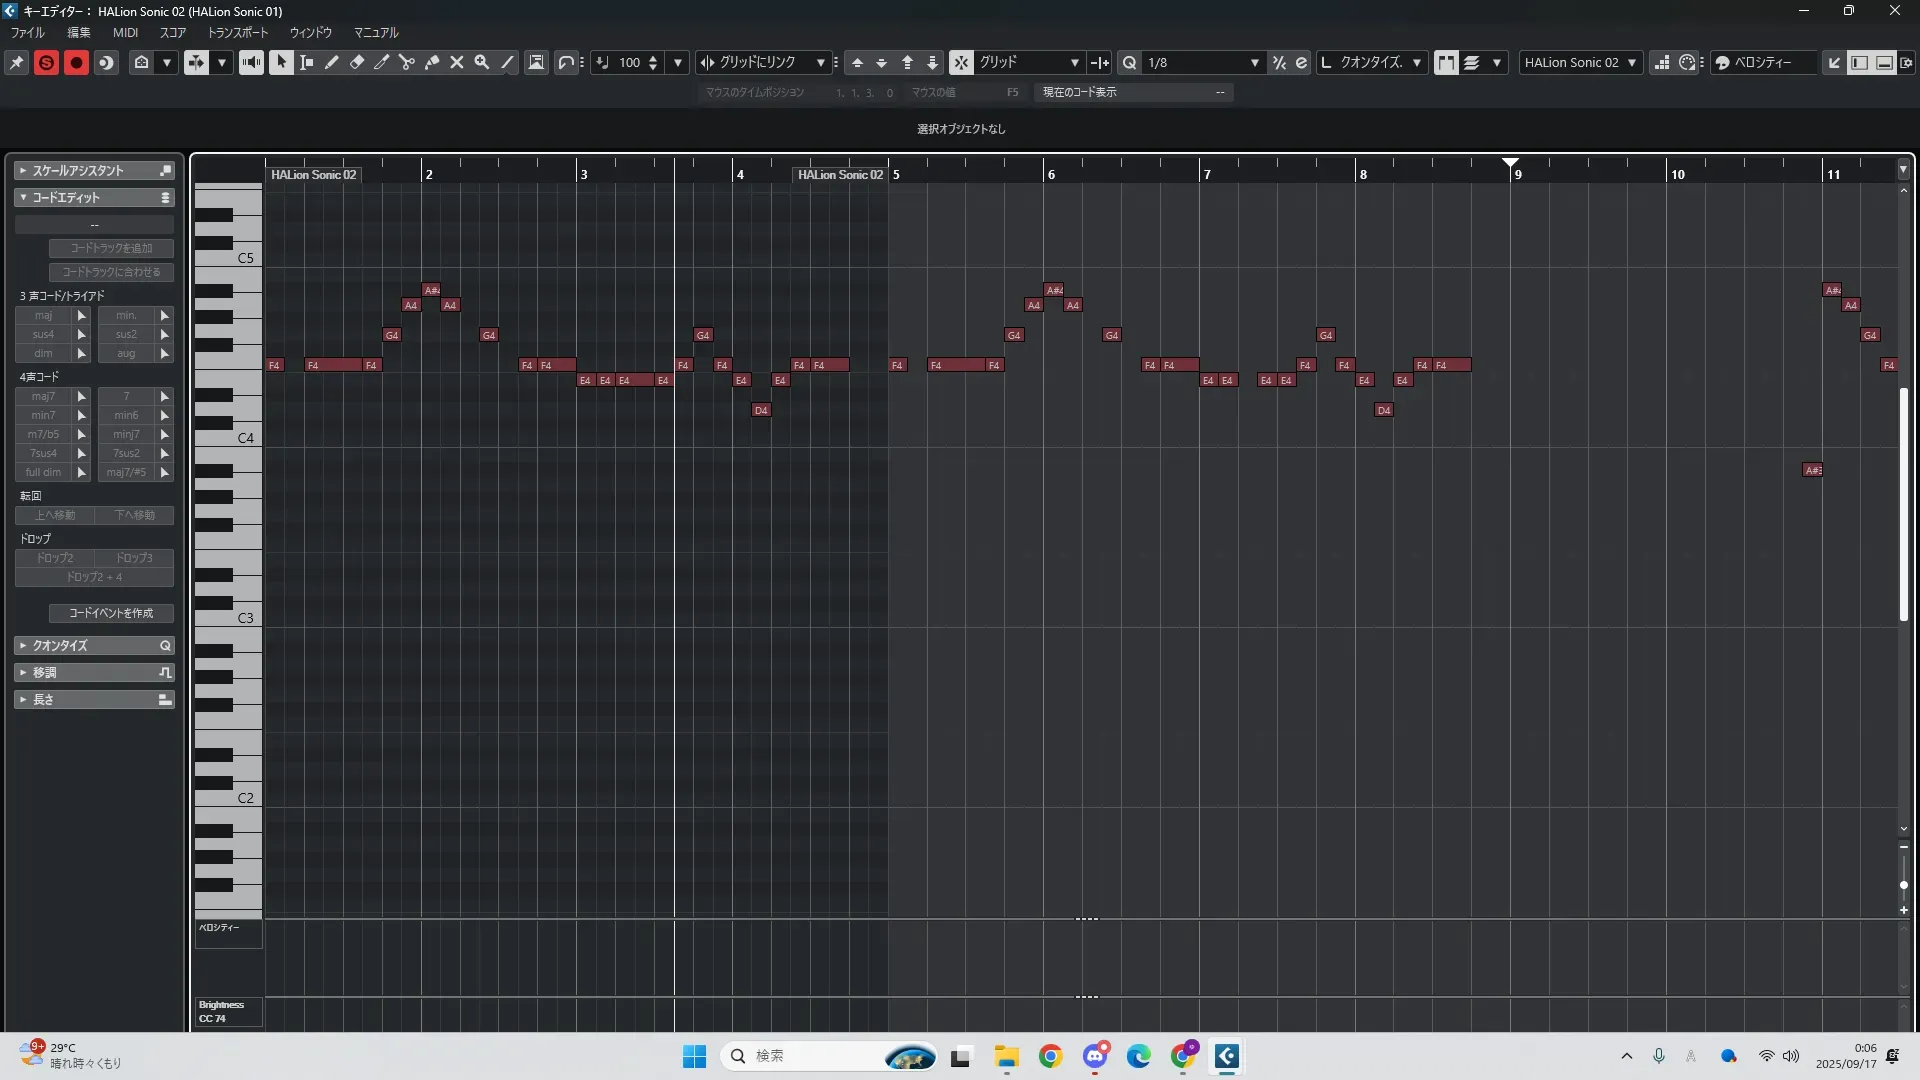
Task: Select the Zoom magnifier tool
Action: [481, 62]
